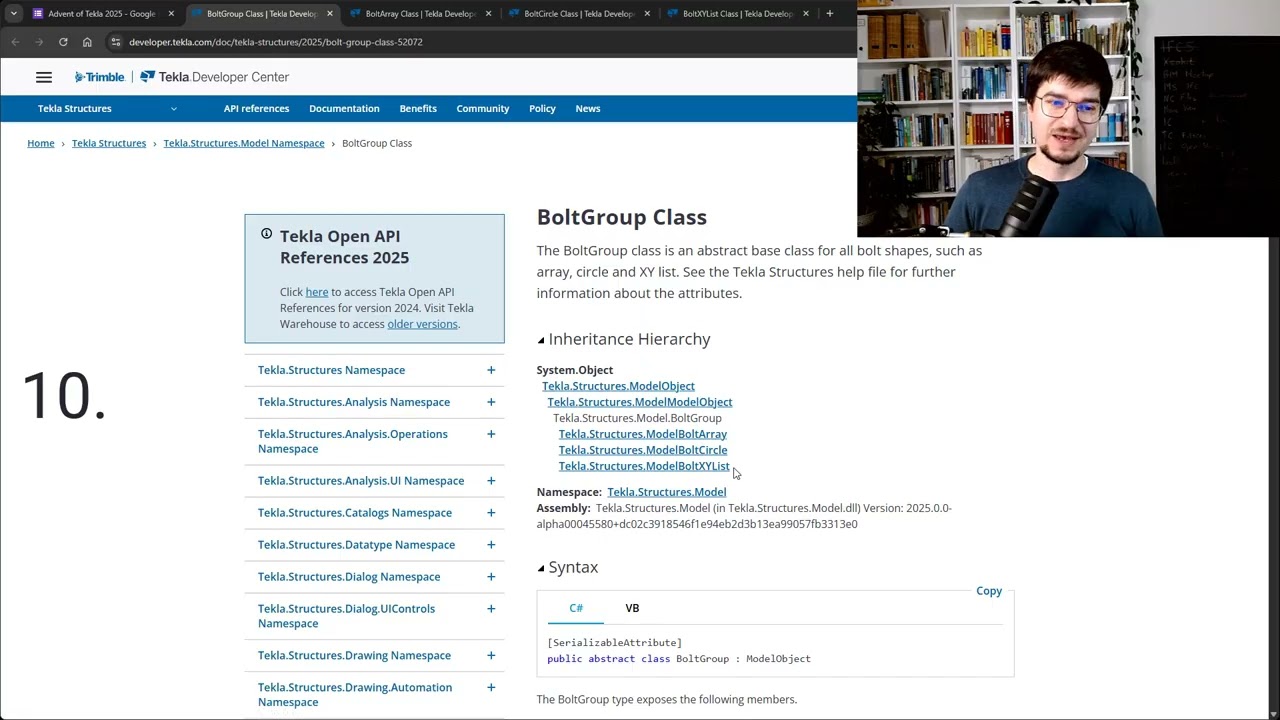Close the BoltArray Class browser tab
Viewport: 1280px width, 720px height.
coord(488,14)
